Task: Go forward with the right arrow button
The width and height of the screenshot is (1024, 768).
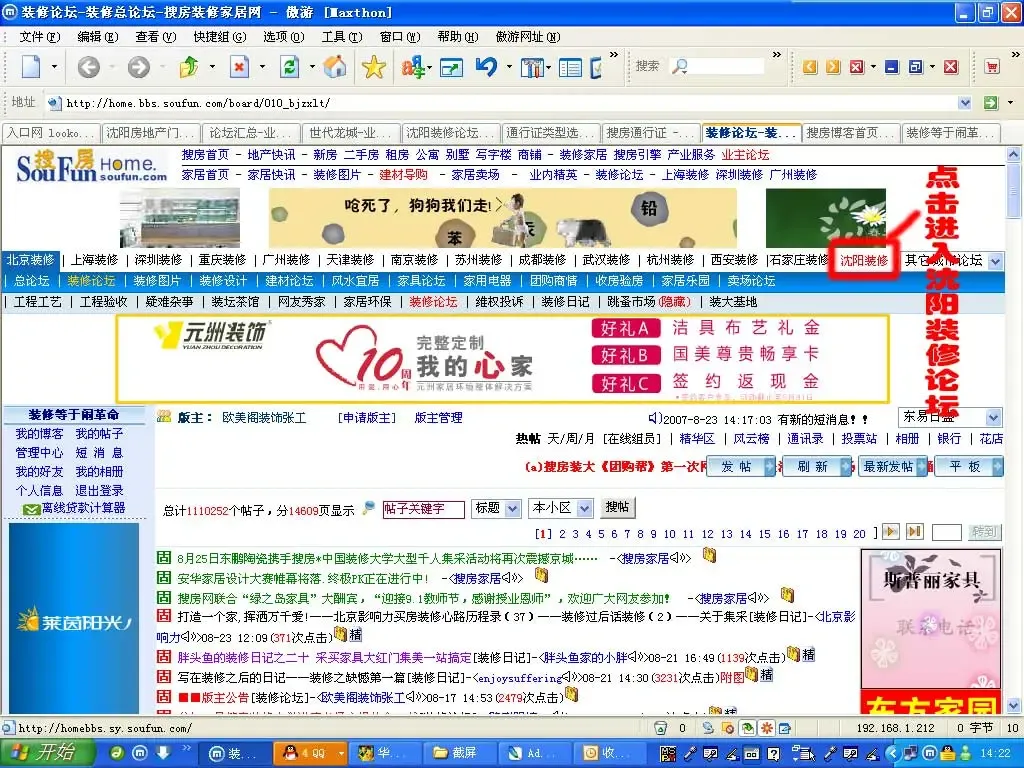Action: 138,67
